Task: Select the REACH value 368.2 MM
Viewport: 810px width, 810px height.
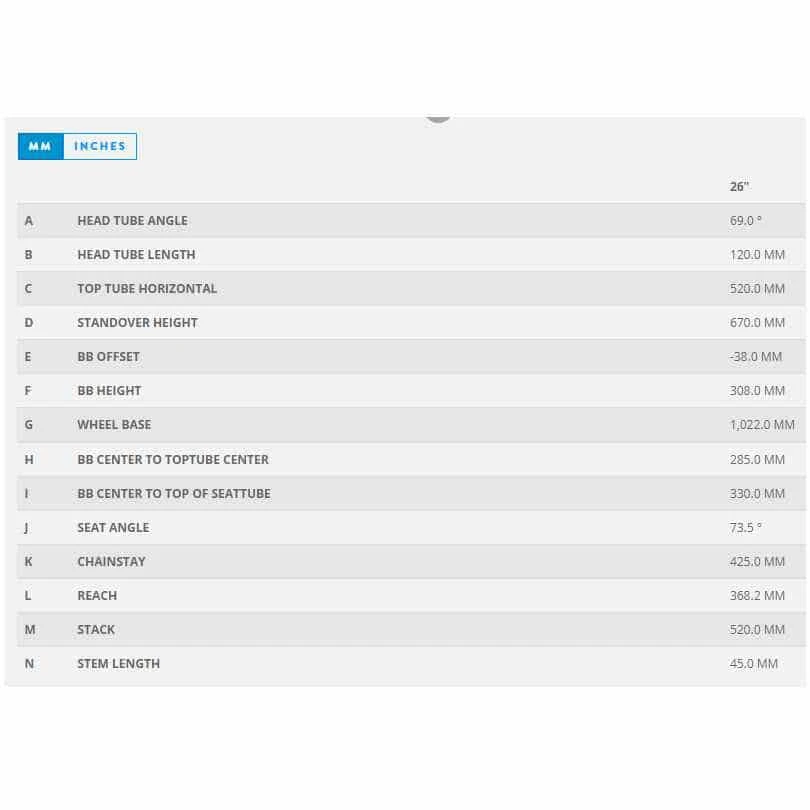Action: pyautogui.click(x=757, y=595)
